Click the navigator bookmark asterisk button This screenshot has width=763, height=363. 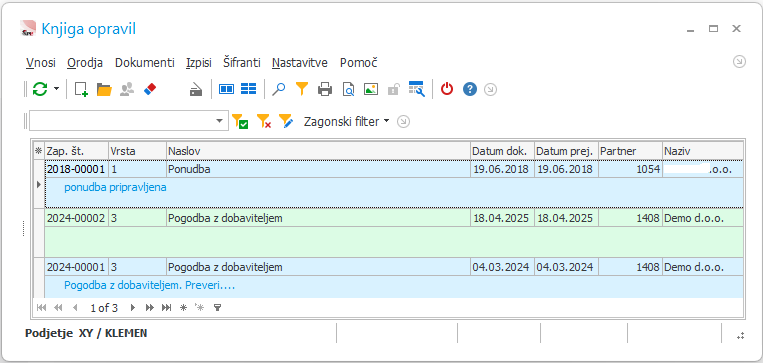click(183, 308)
